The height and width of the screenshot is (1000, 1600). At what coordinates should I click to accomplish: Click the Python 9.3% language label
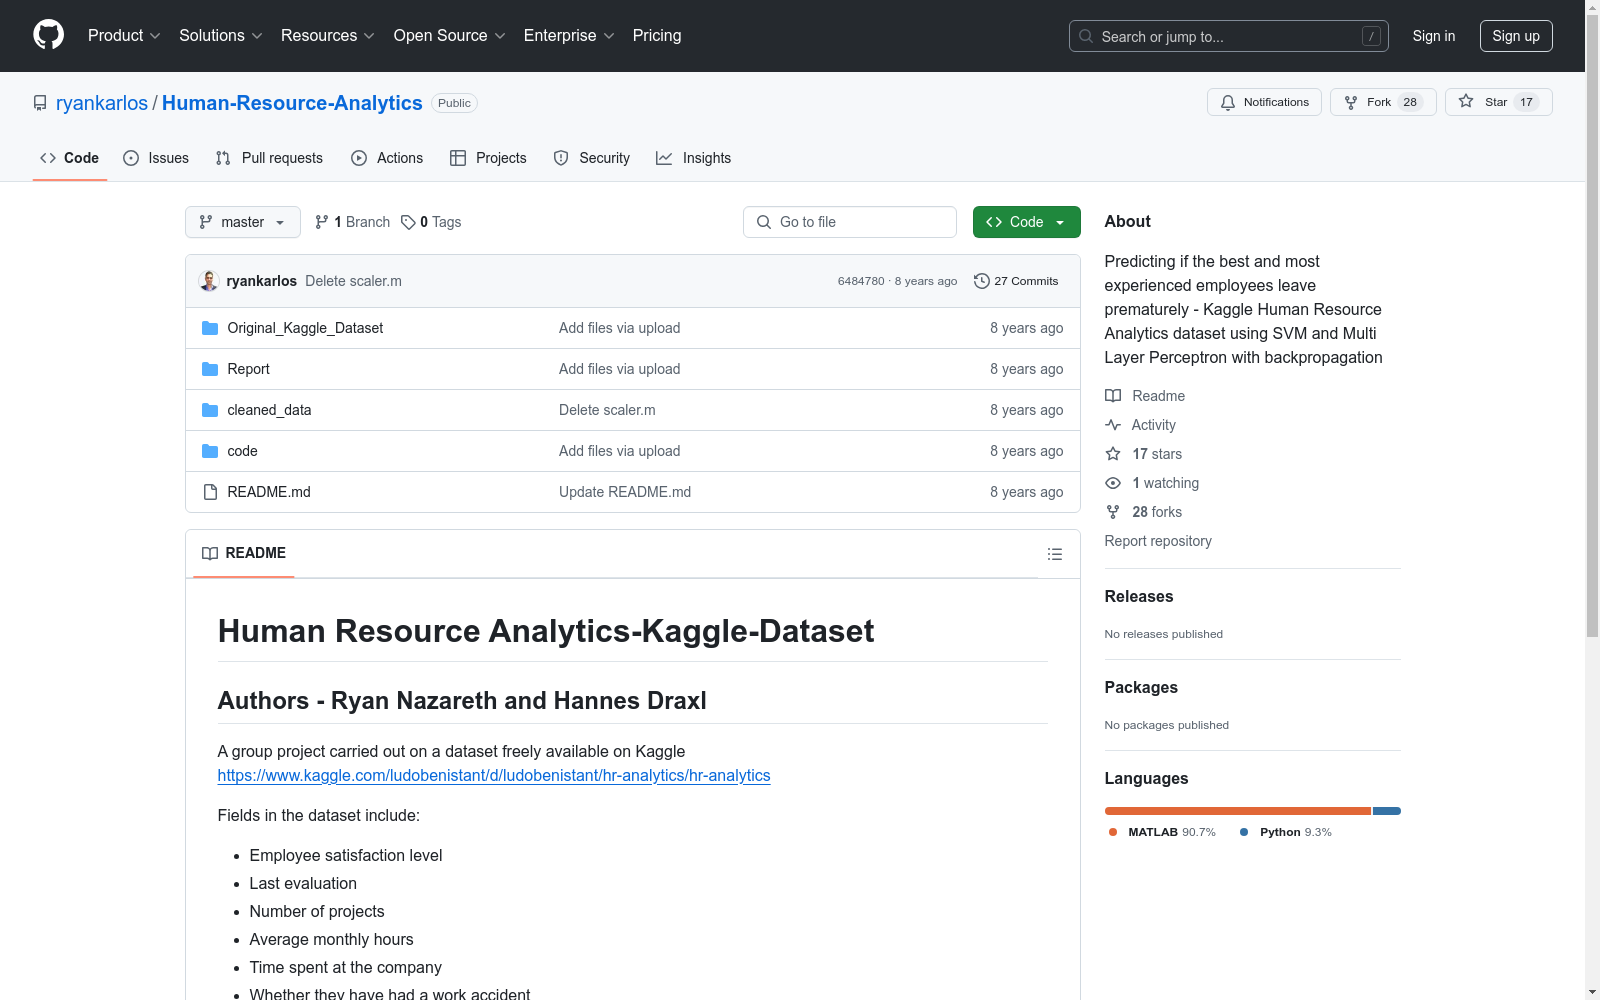(x=1286, y=832)
